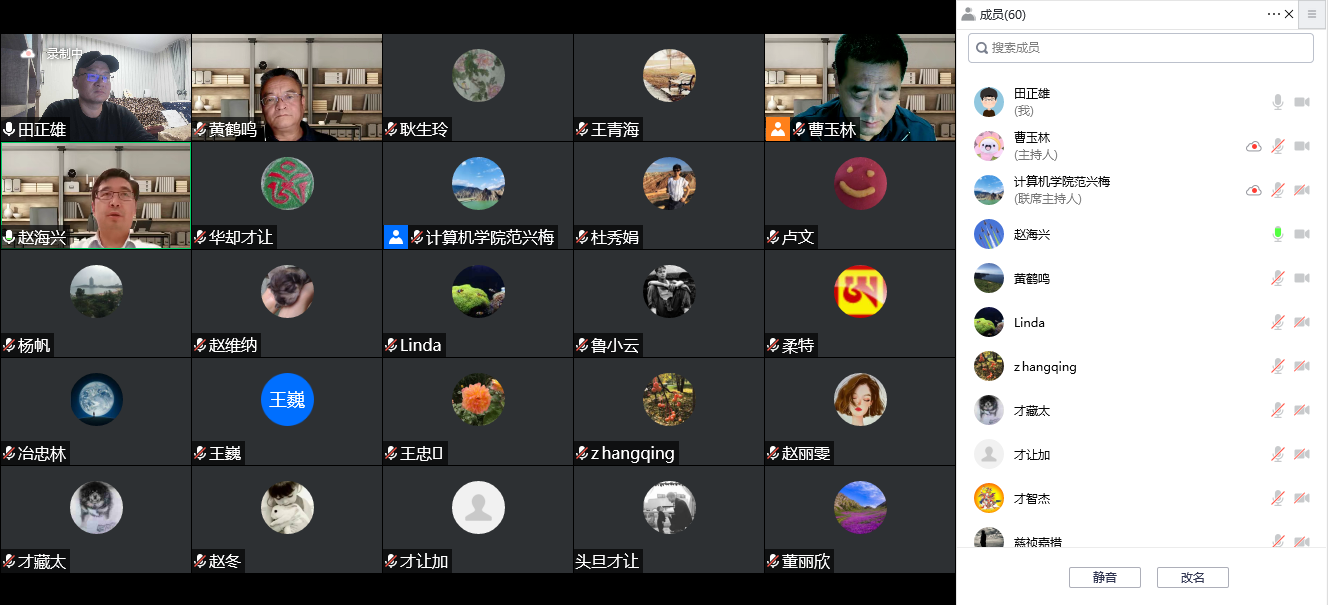The image size is (1328, 605).
Task: Click the camera icon in 黄鹤鸣's member row
Action: 1302,278
